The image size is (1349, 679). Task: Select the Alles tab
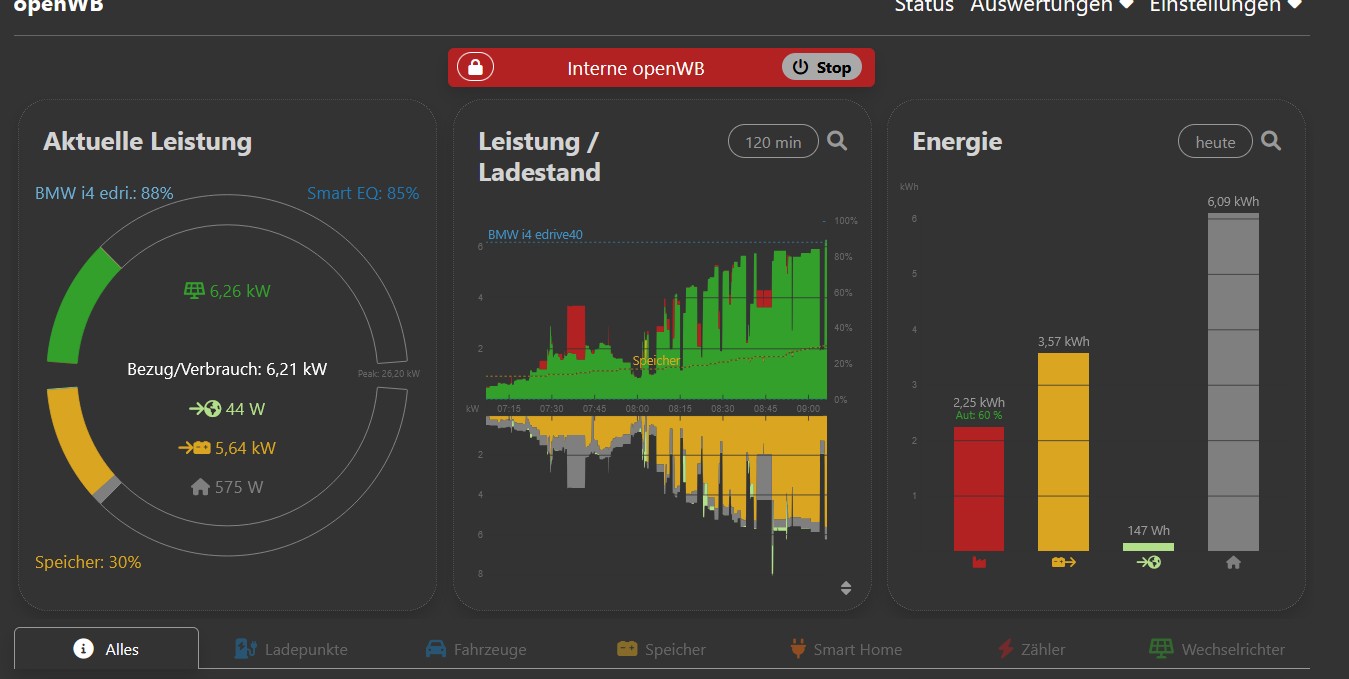click(107, 648)
